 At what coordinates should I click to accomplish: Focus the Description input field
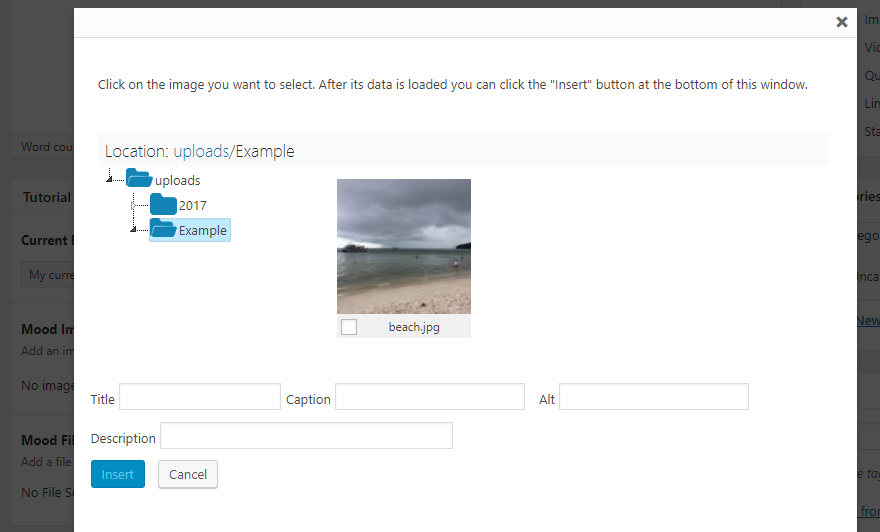[x=306, y=436]
